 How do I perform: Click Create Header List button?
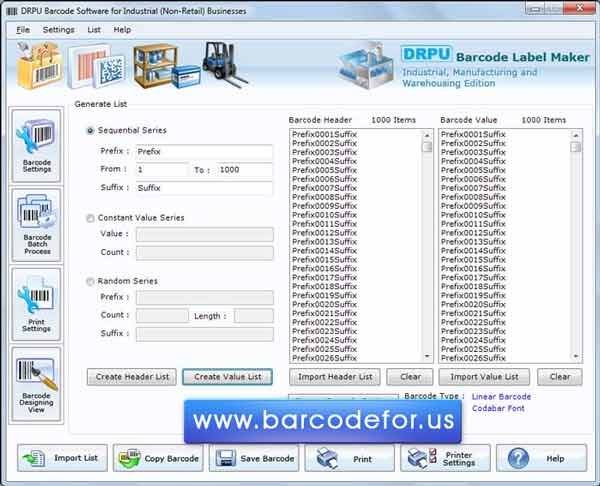(x=132, y=377)
